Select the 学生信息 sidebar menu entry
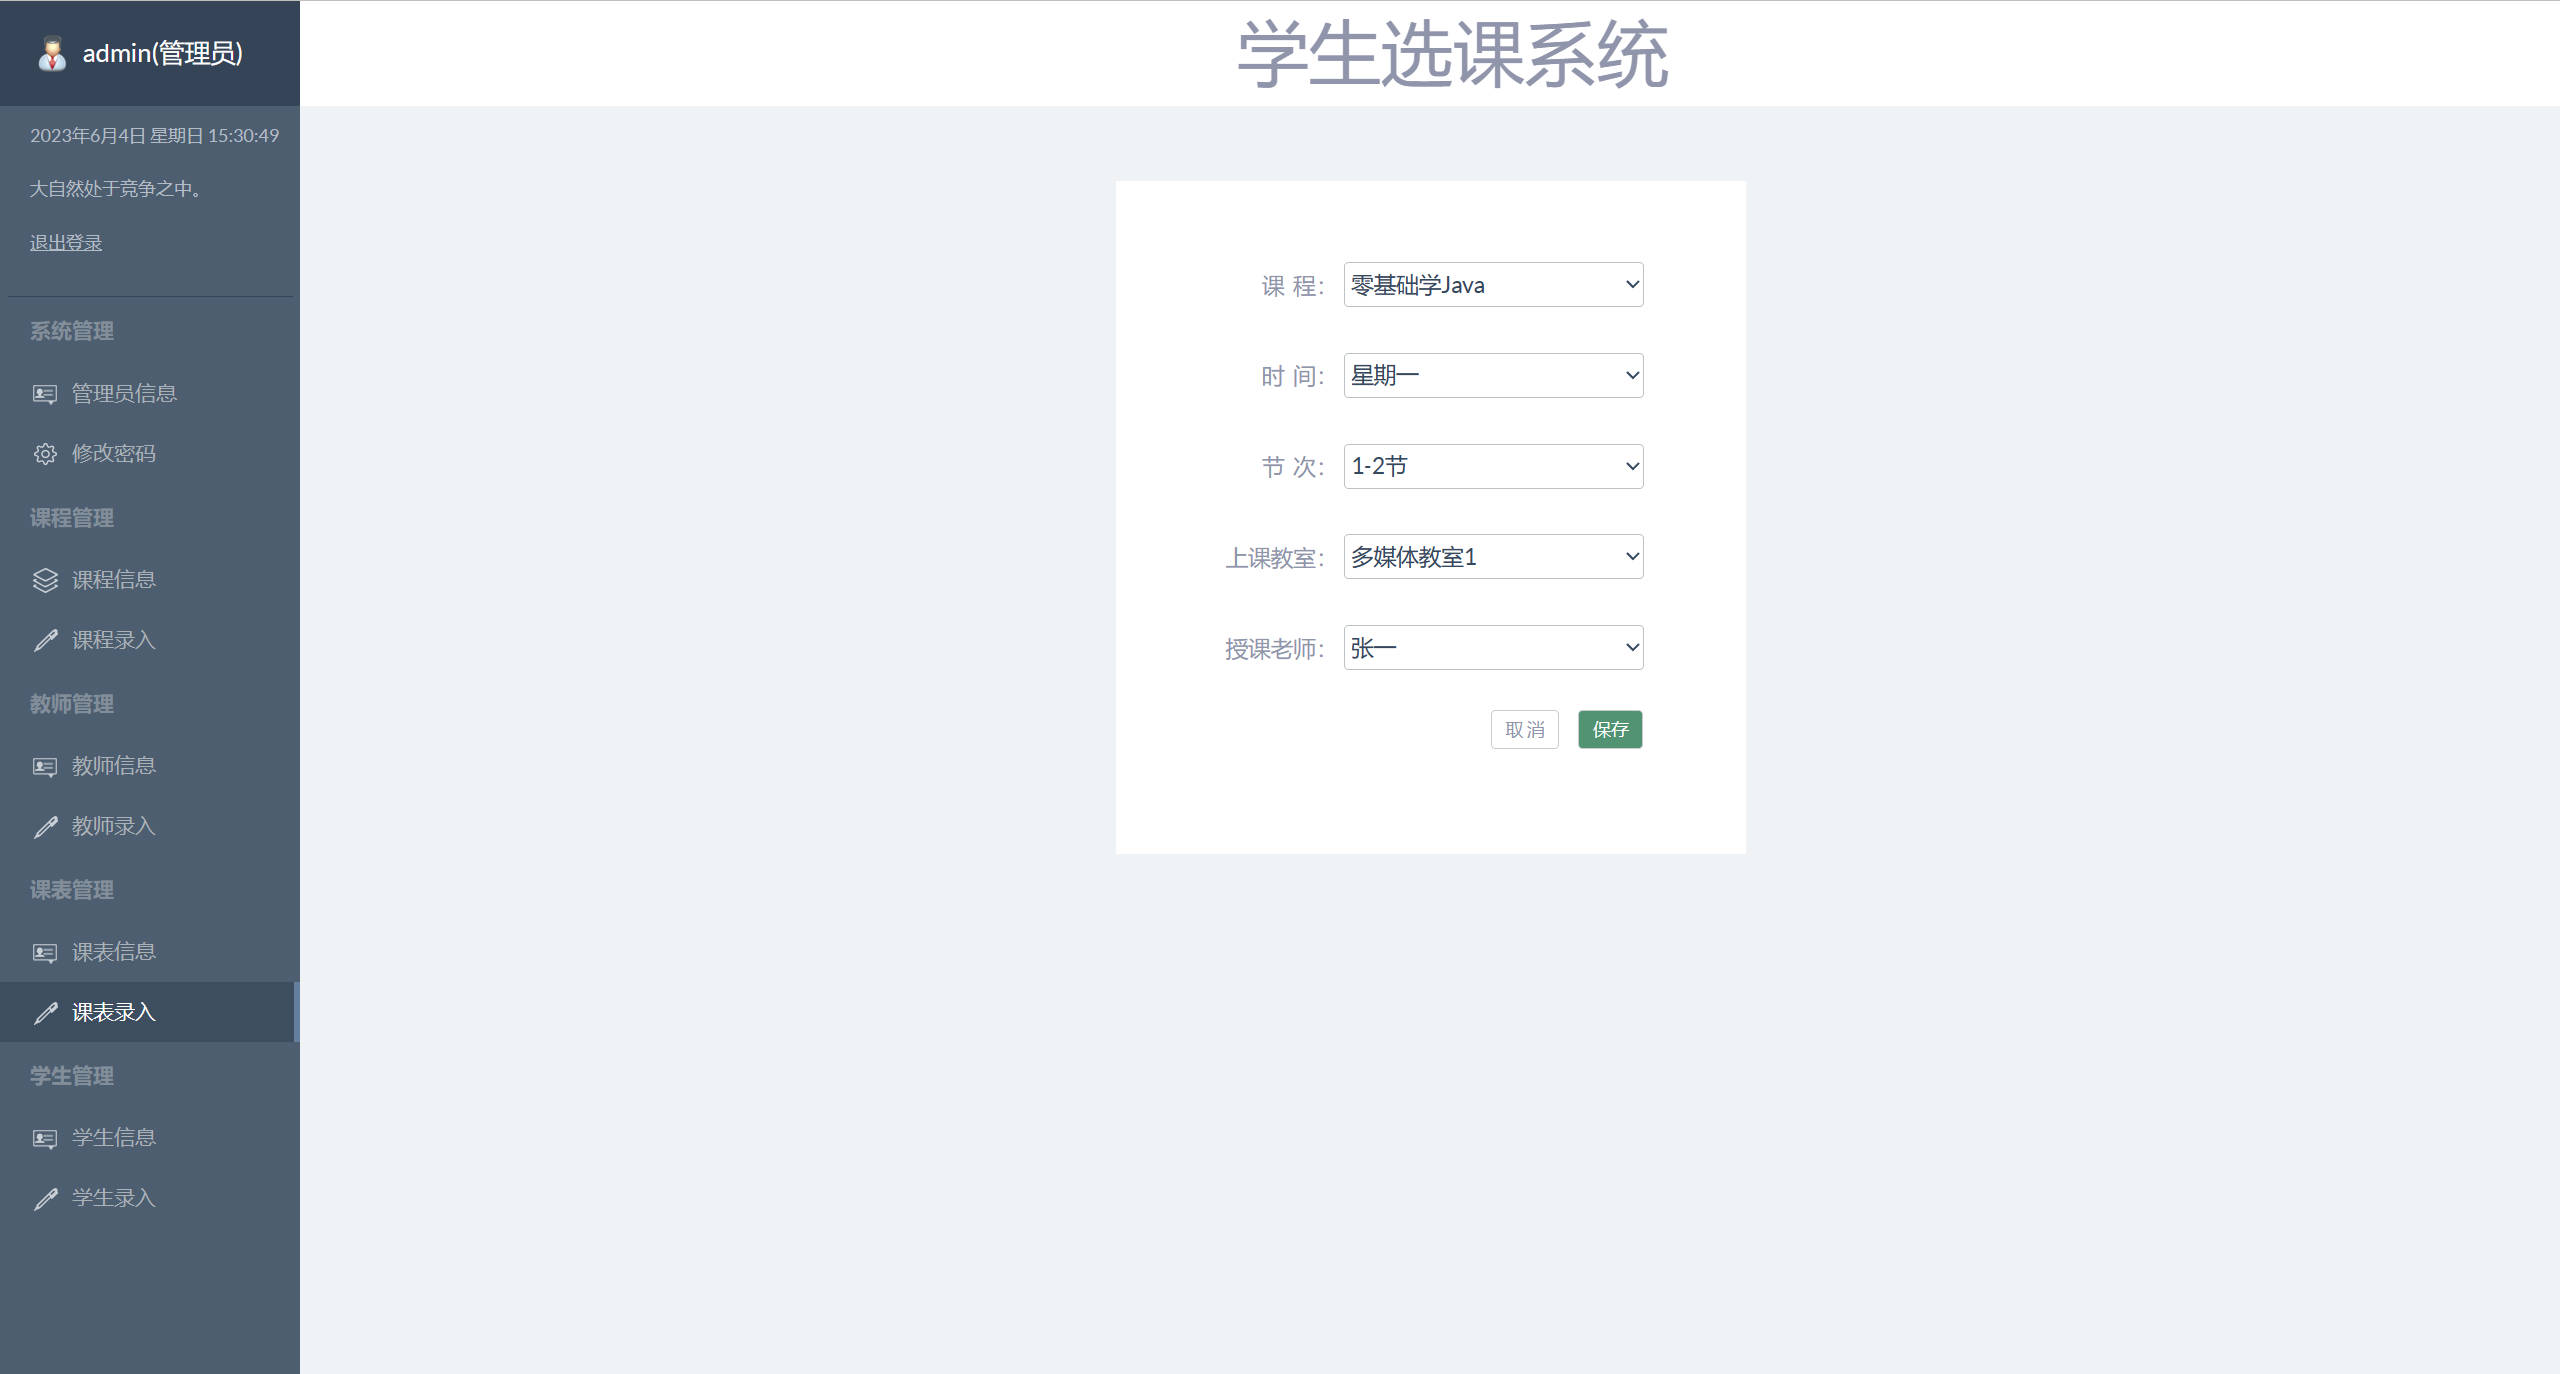This screenshot has width=2560, height=1374. tap(114, 1137)
